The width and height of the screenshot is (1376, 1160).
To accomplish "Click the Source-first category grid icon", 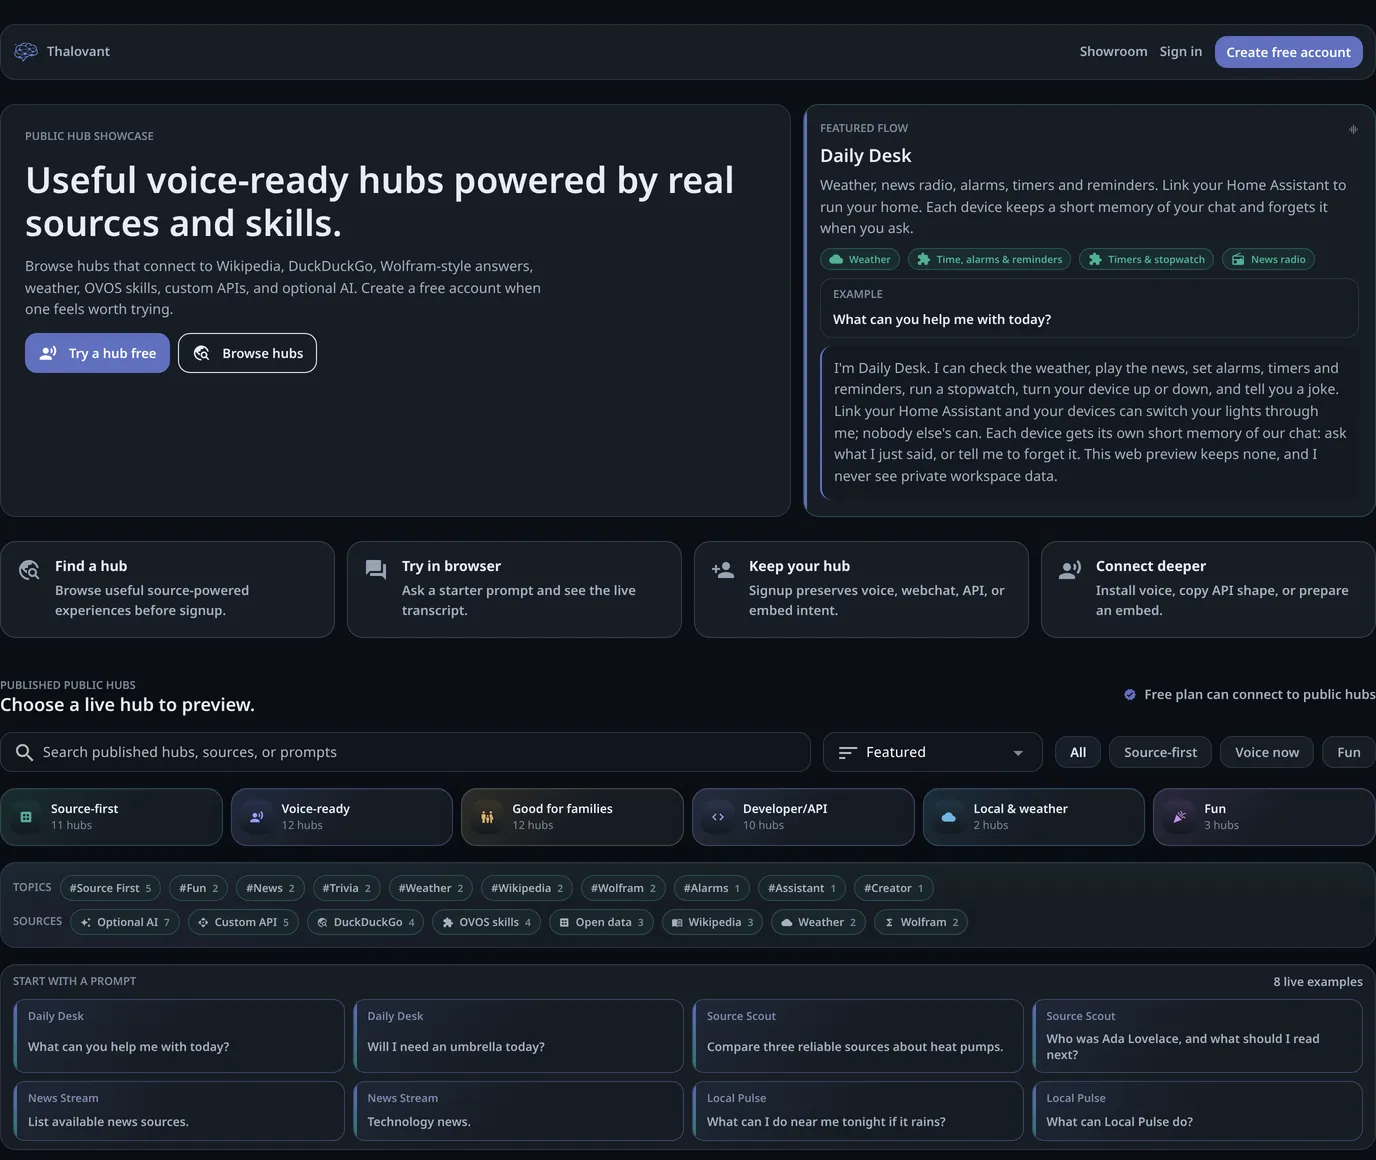I will (26, 817).
